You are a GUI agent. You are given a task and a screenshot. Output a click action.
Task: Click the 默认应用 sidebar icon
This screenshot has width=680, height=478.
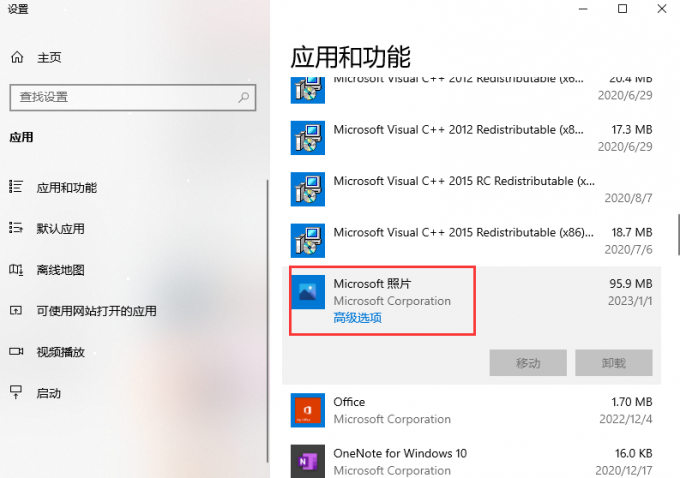point(16,228)
